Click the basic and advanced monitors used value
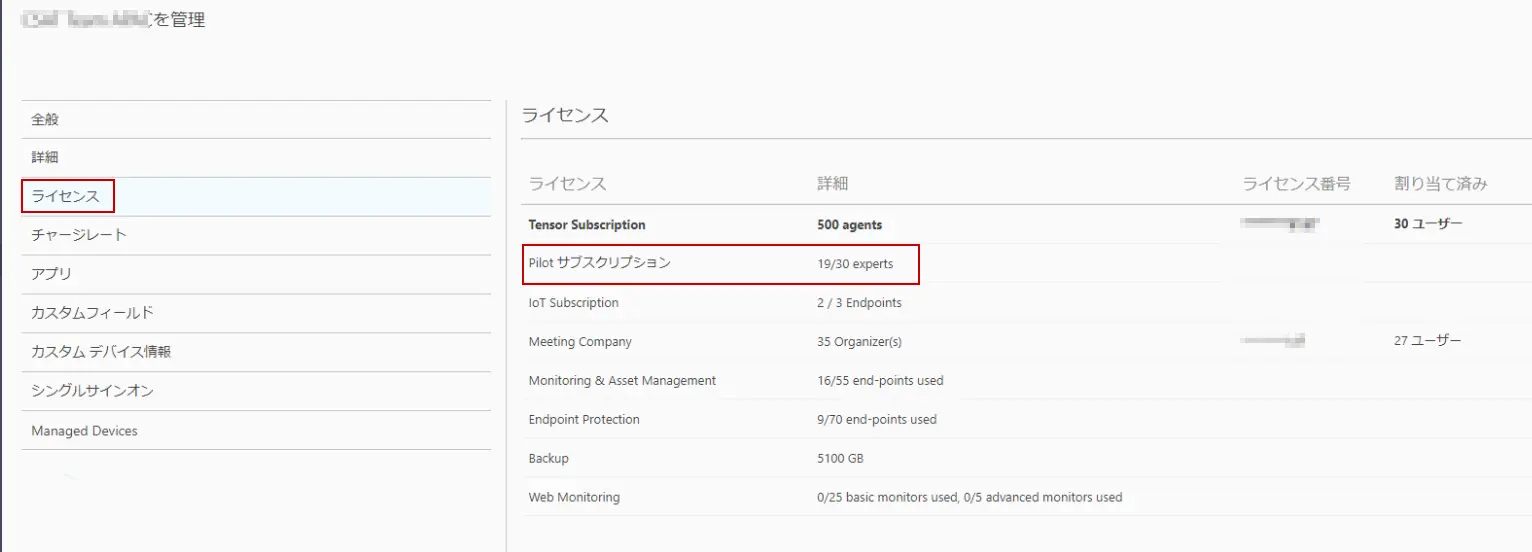This screenshot has height=552, width=1532. click(x=969, y=497)
